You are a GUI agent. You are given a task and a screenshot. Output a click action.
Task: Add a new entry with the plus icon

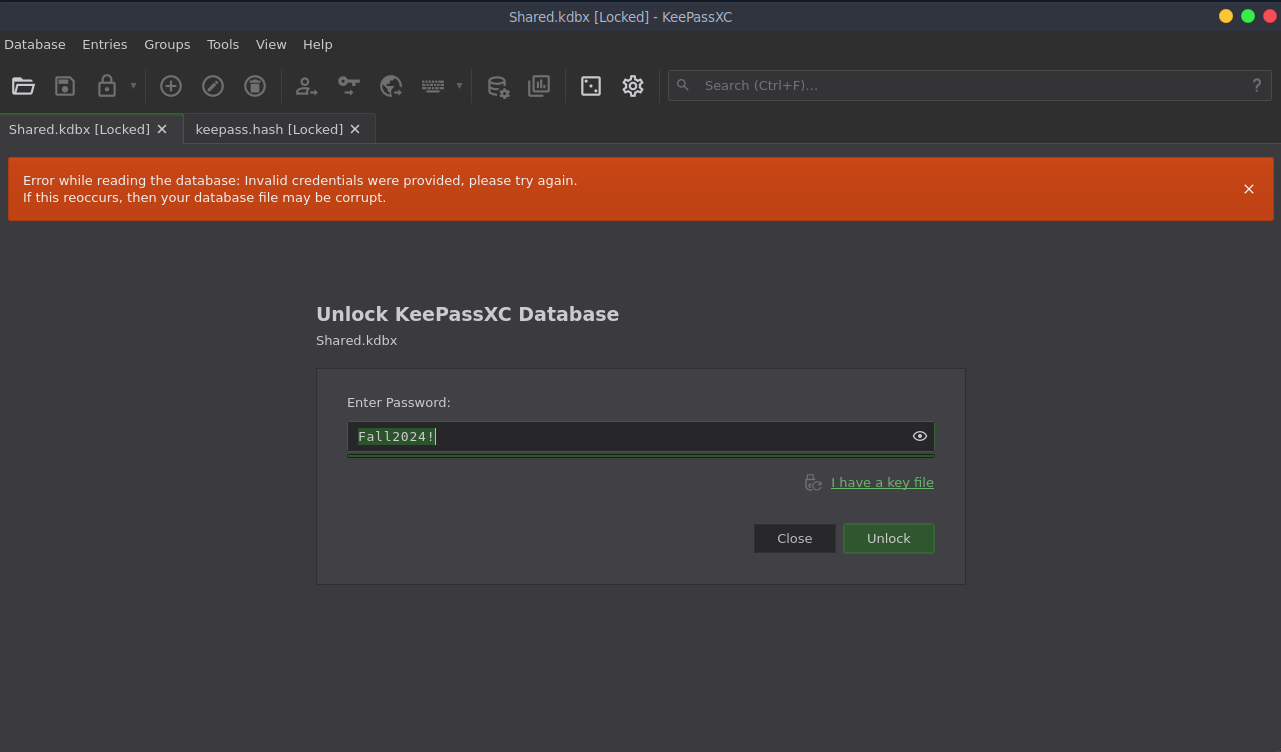[x=171, y=86]
